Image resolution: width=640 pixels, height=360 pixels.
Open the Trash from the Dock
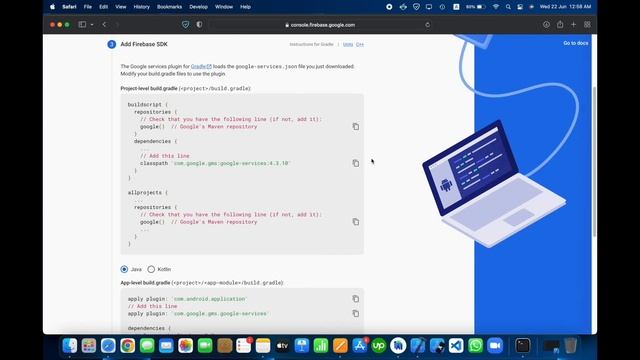[571, 346]
